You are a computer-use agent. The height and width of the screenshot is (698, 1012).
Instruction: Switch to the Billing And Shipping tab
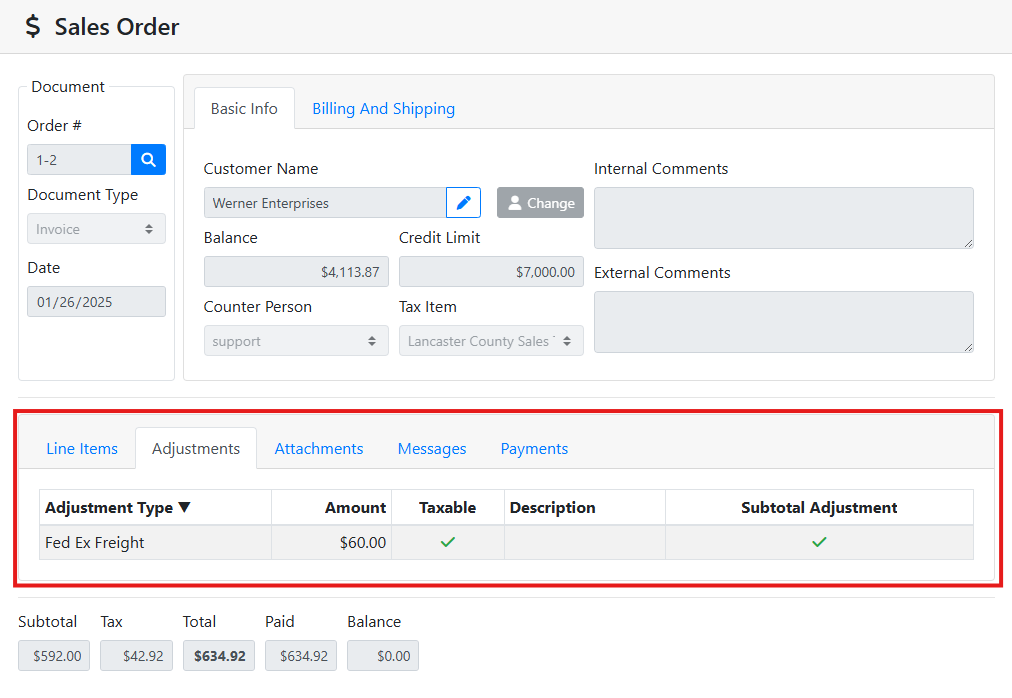point(383,109)
